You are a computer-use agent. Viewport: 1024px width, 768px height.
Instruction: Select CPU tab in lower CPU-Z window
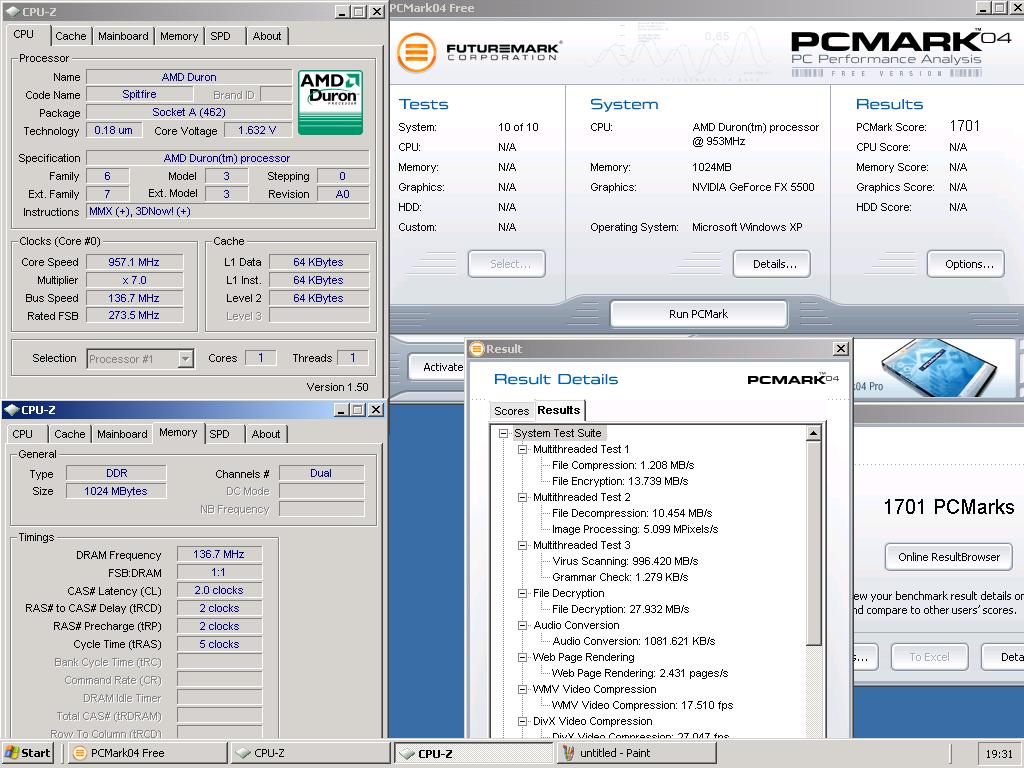click(x=22, y=434)
